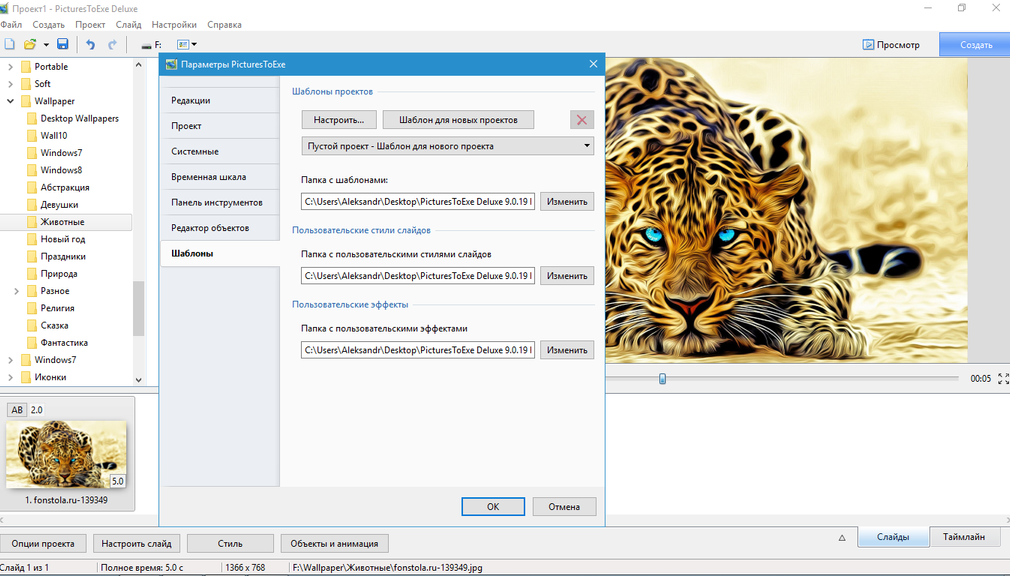Confirm the dialog with OK
This screenshot has height=576, width=1010.
coord(493,506)
